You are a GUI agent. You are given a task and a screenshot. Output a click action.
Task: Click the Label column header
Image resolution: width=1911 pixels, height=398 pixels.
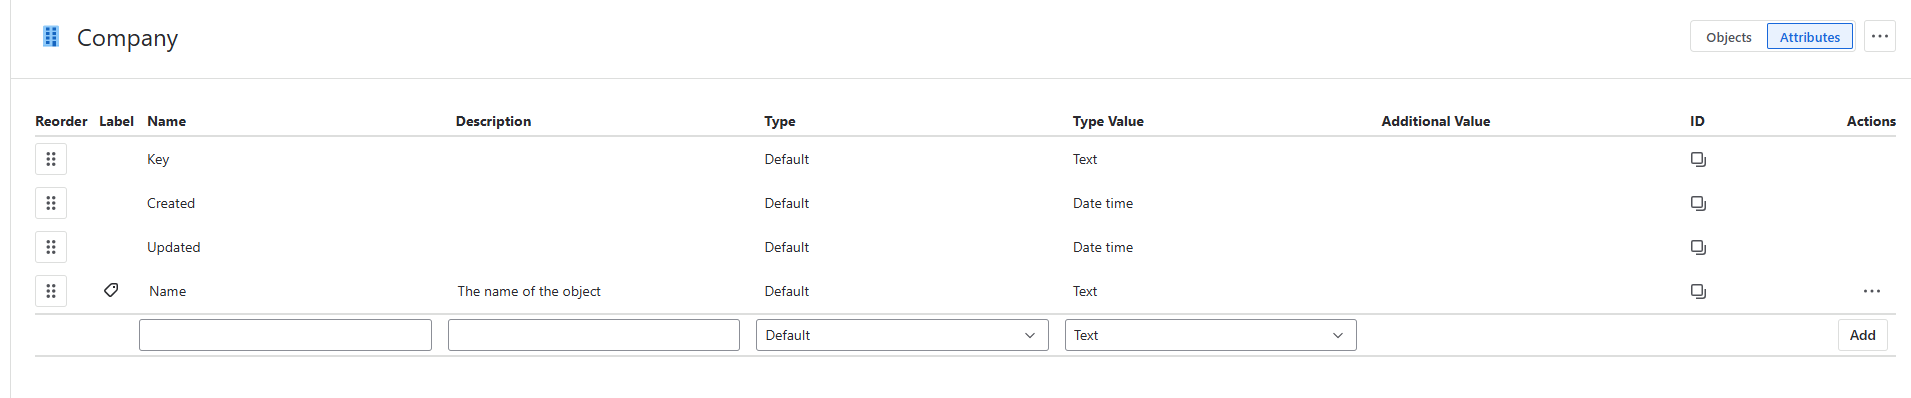[x=116, y=121]
